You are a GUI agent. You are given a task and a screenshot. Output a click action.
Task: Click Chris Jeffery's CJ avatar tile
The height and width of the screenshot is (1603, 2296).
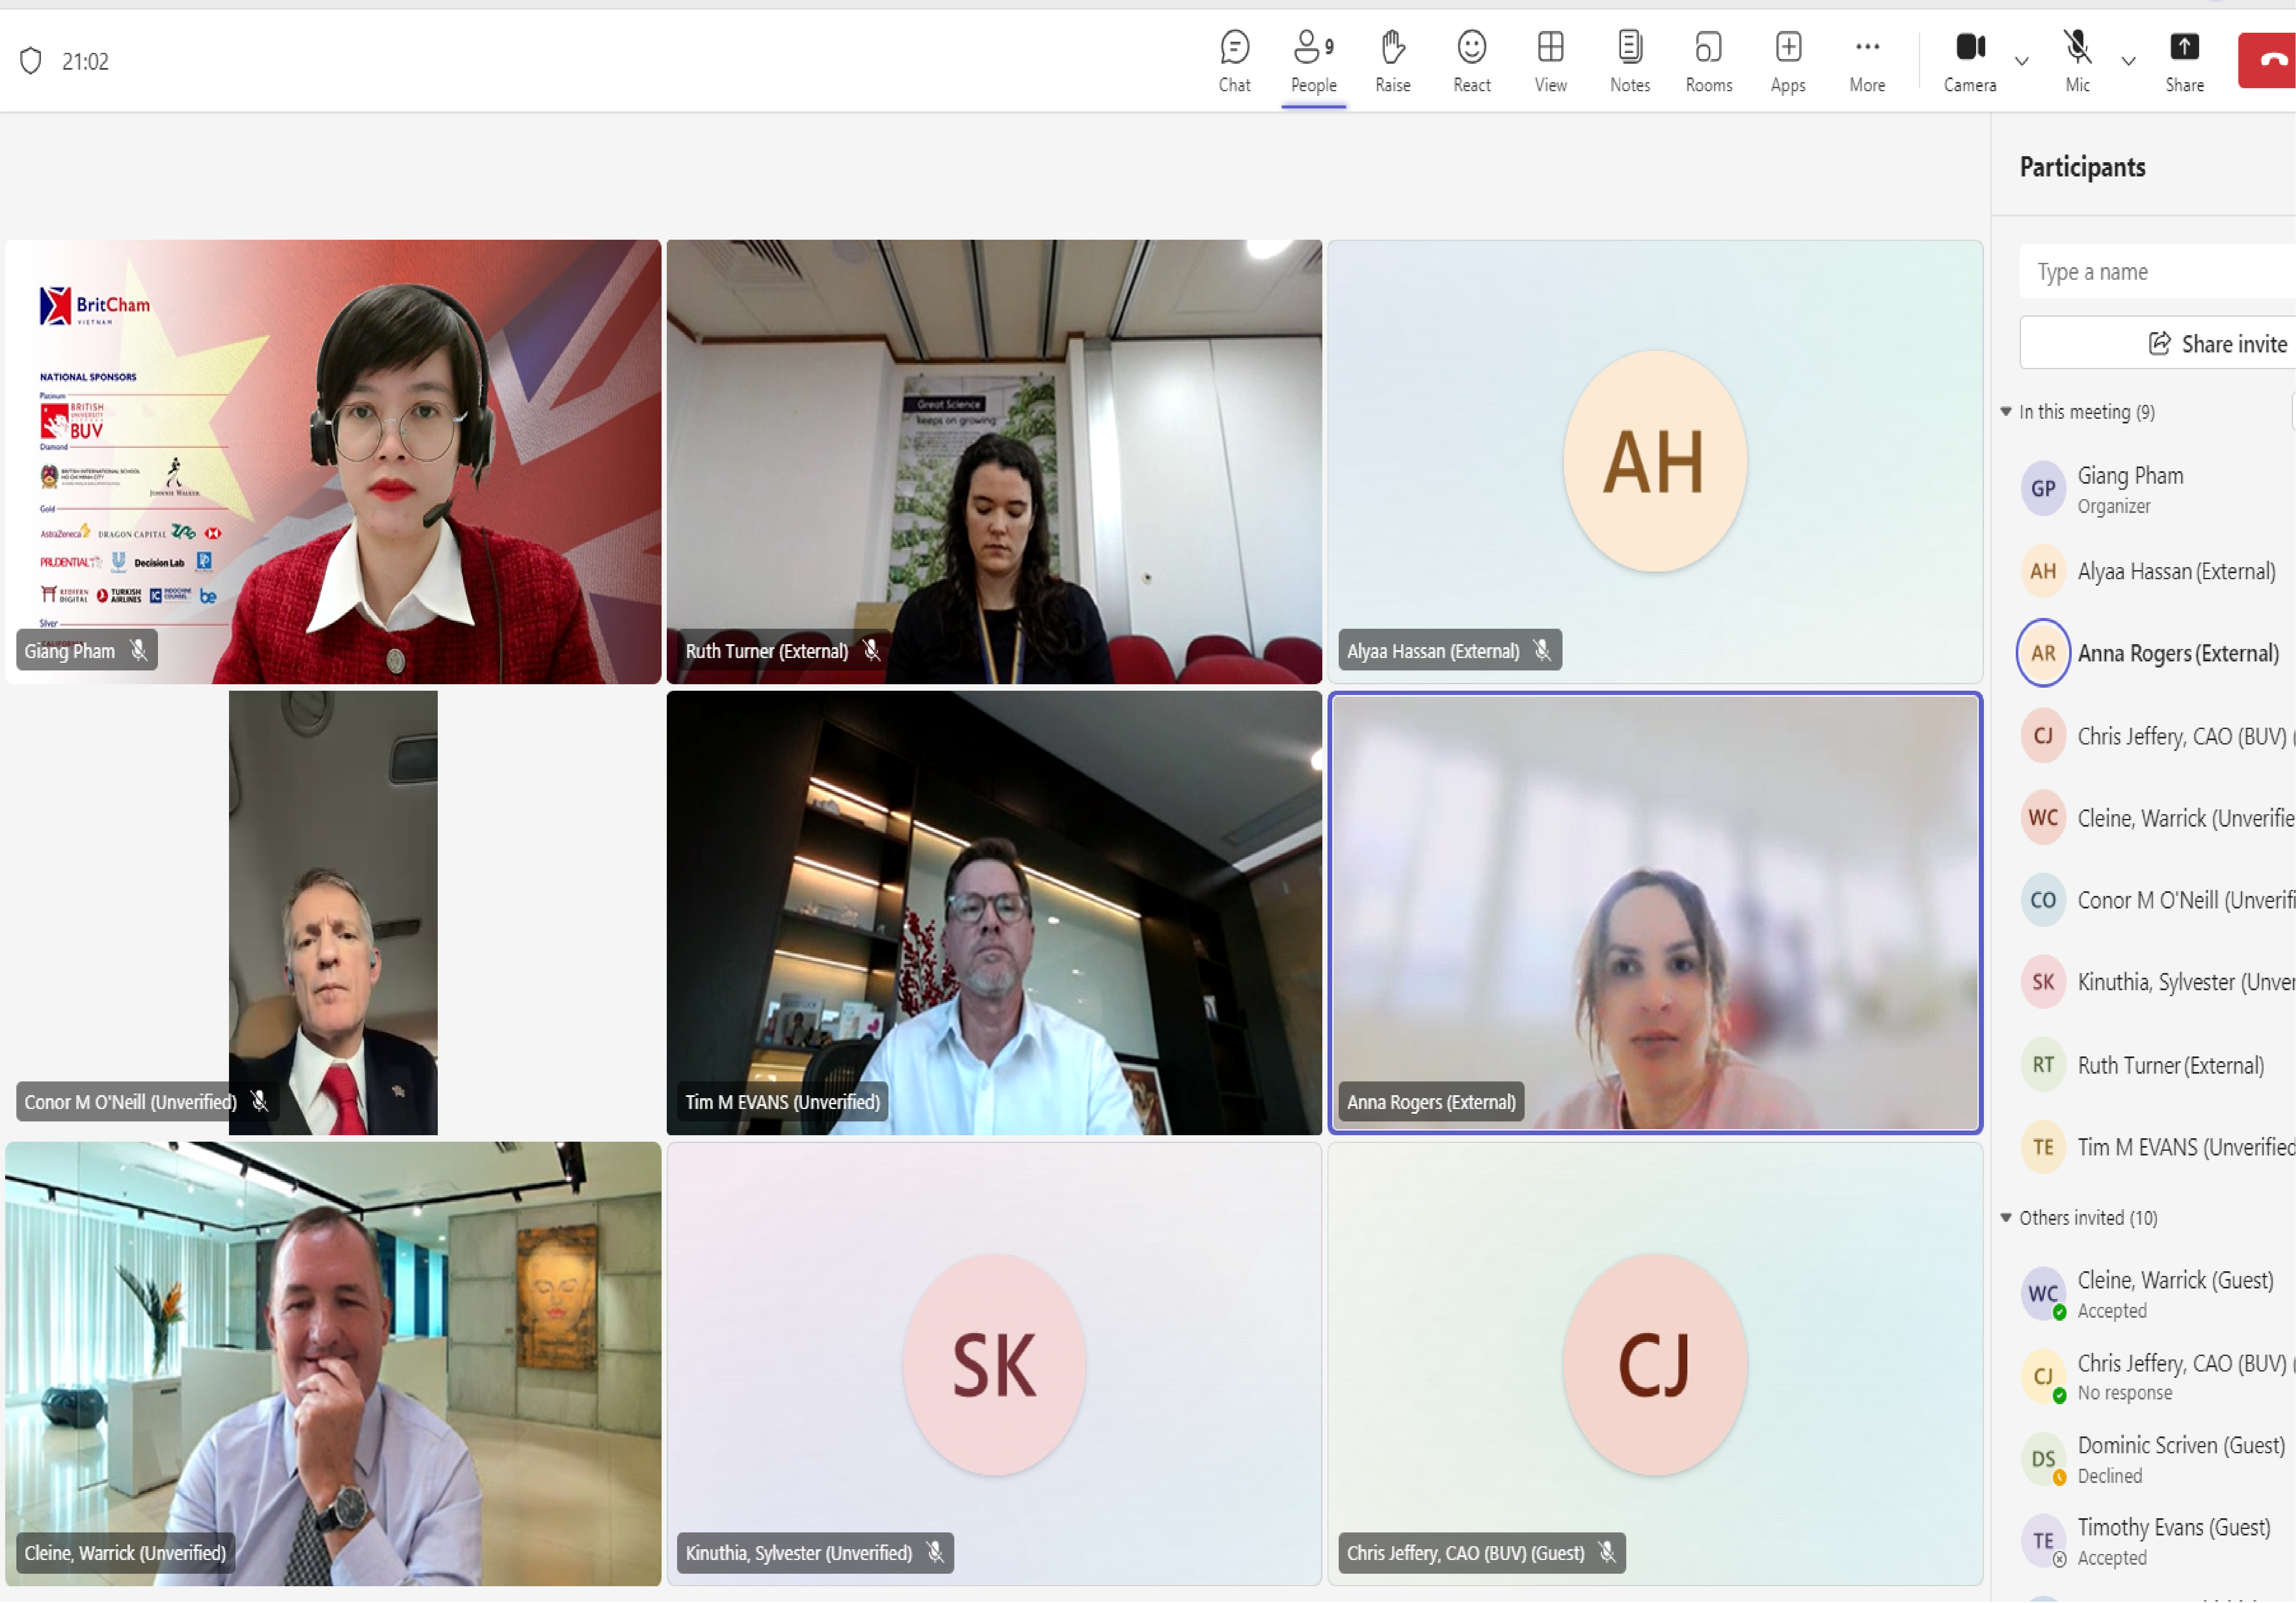pos(1655,1365)
